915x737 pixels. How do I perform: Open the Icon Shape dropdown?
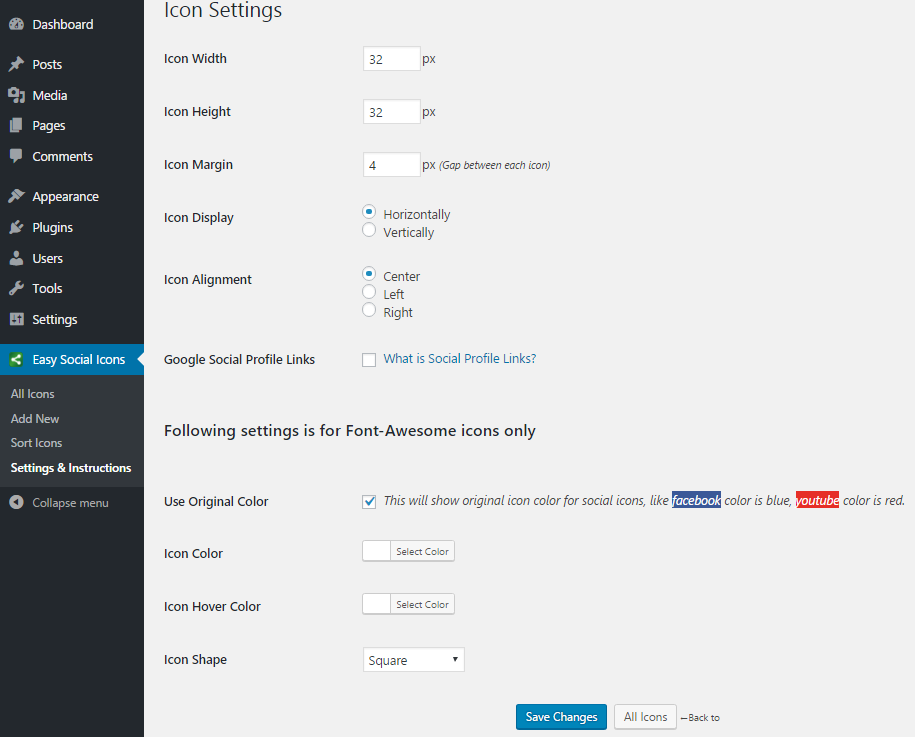414,660
